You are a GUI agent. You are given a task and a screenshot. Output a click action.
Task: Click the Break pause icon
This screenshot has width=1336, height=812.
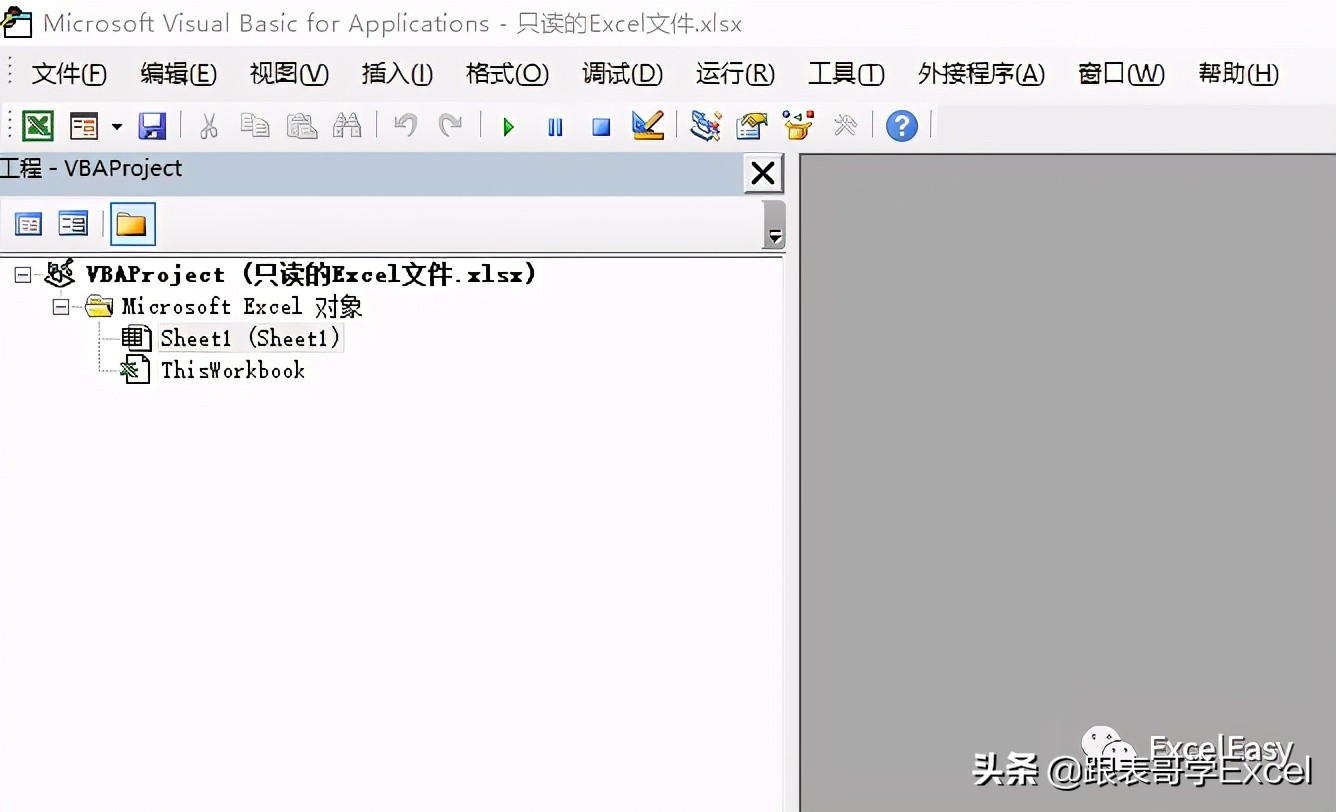tap(555, 127)
